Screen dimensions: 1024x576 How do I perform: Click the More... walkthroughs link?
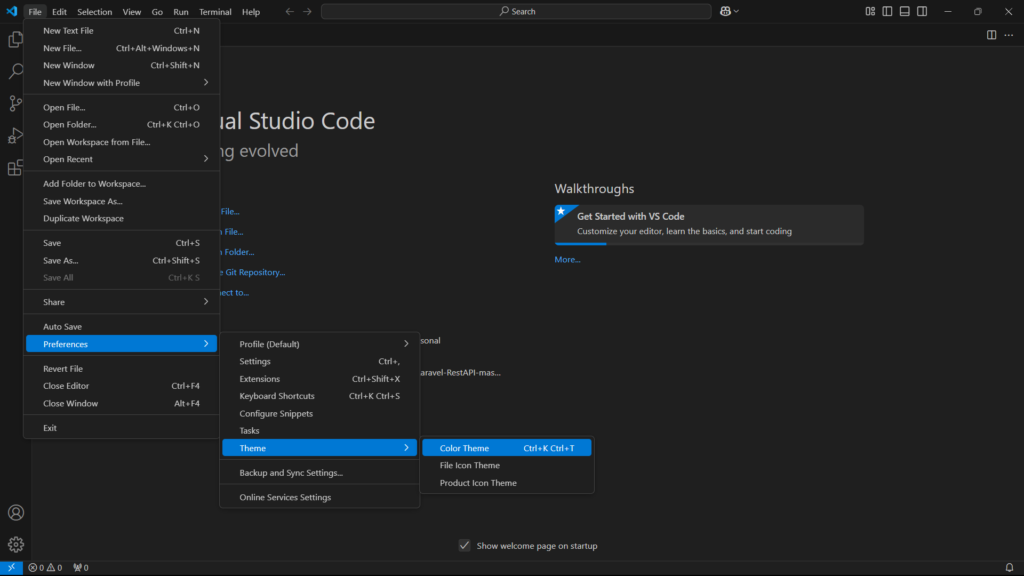(x=567, y=259)
